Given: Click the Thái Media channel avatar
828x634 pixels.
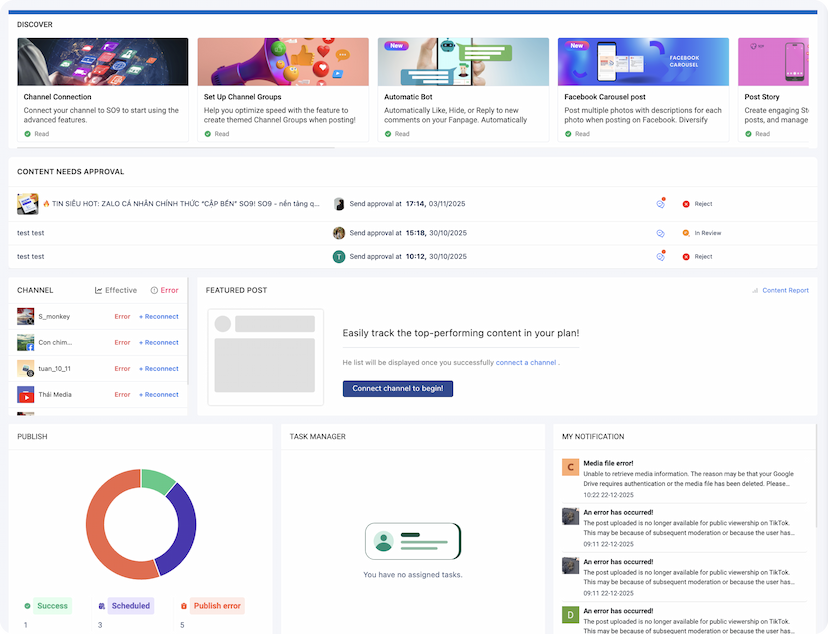Looking at the screenshot, I should (25, 394).
